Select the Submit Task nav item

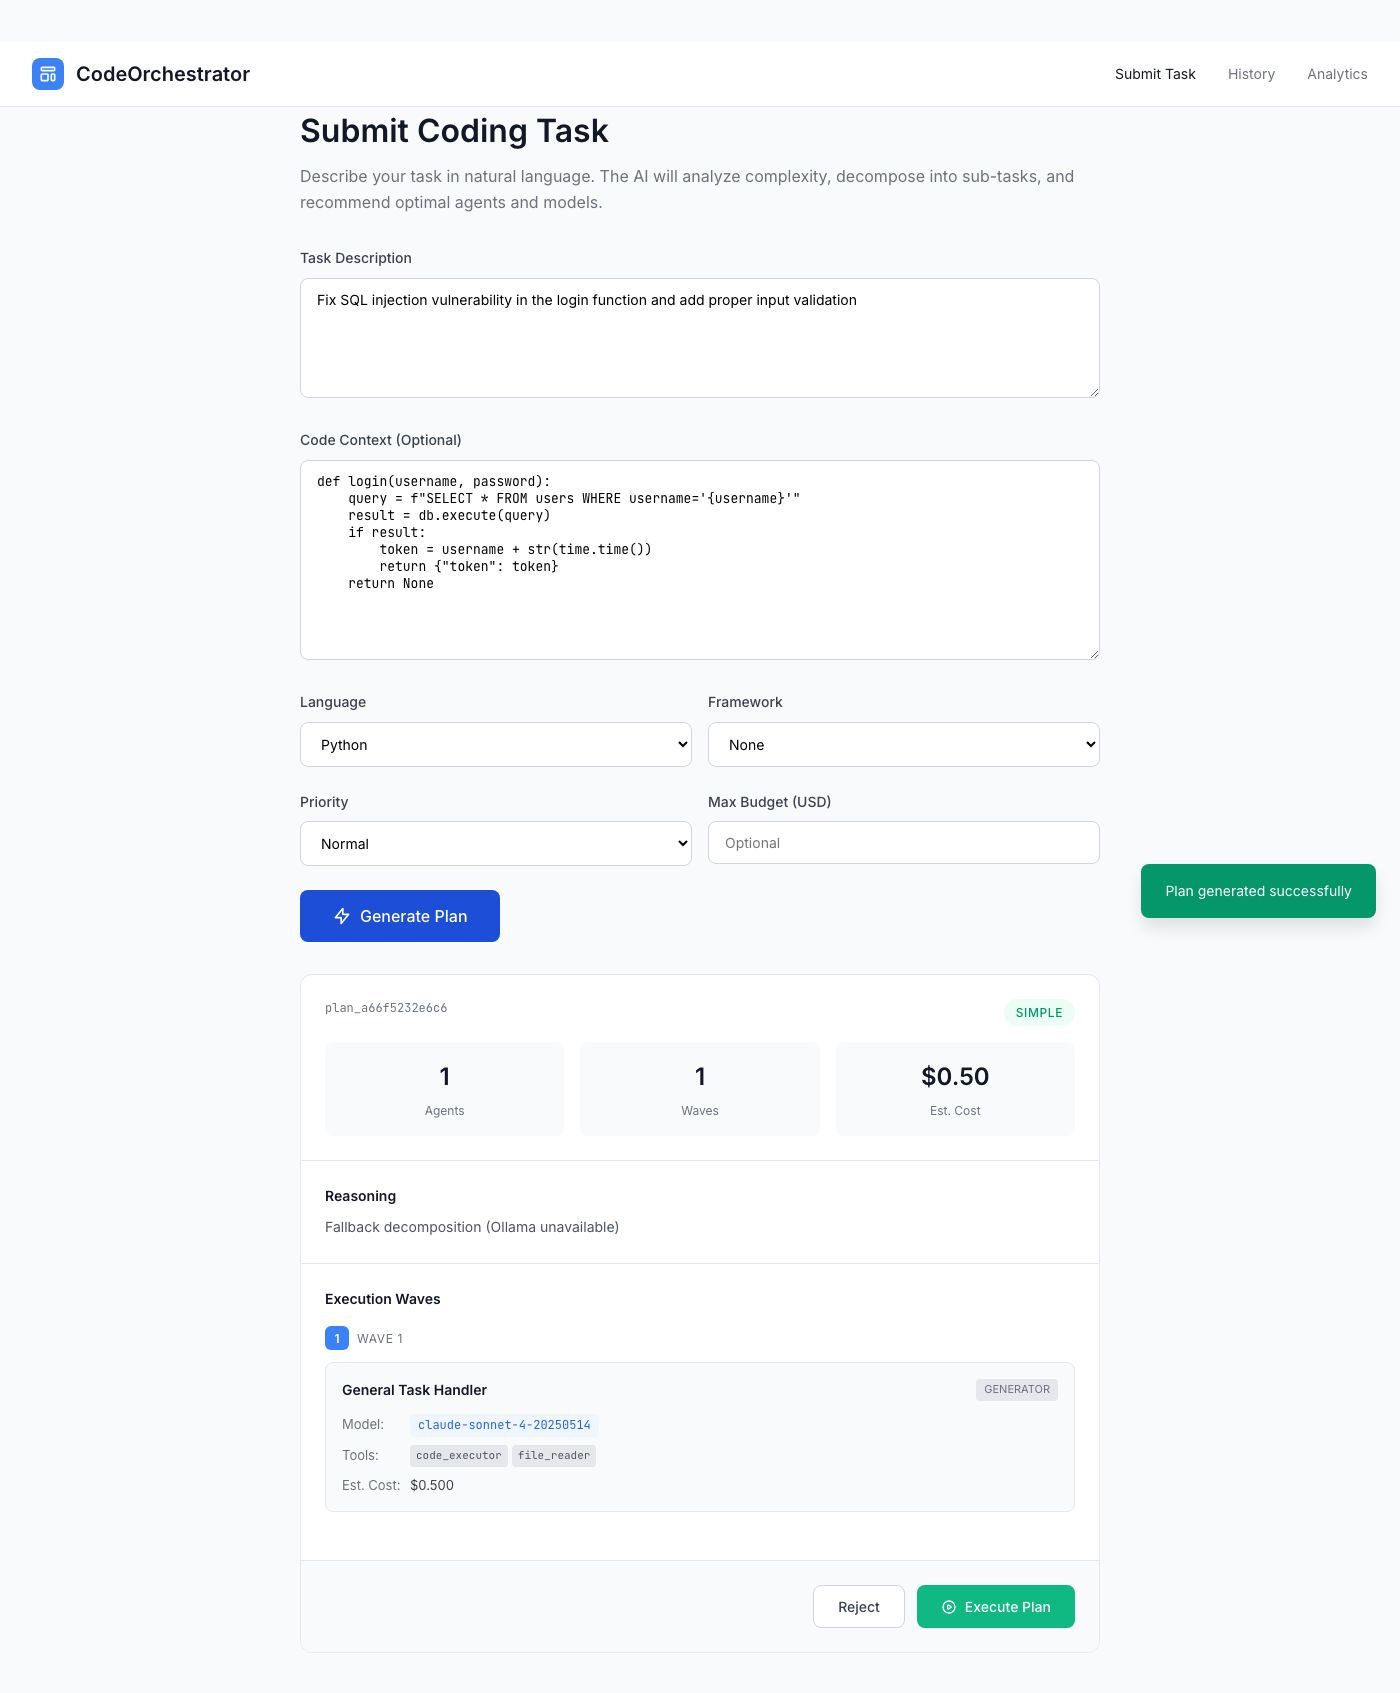[1155, 74]
